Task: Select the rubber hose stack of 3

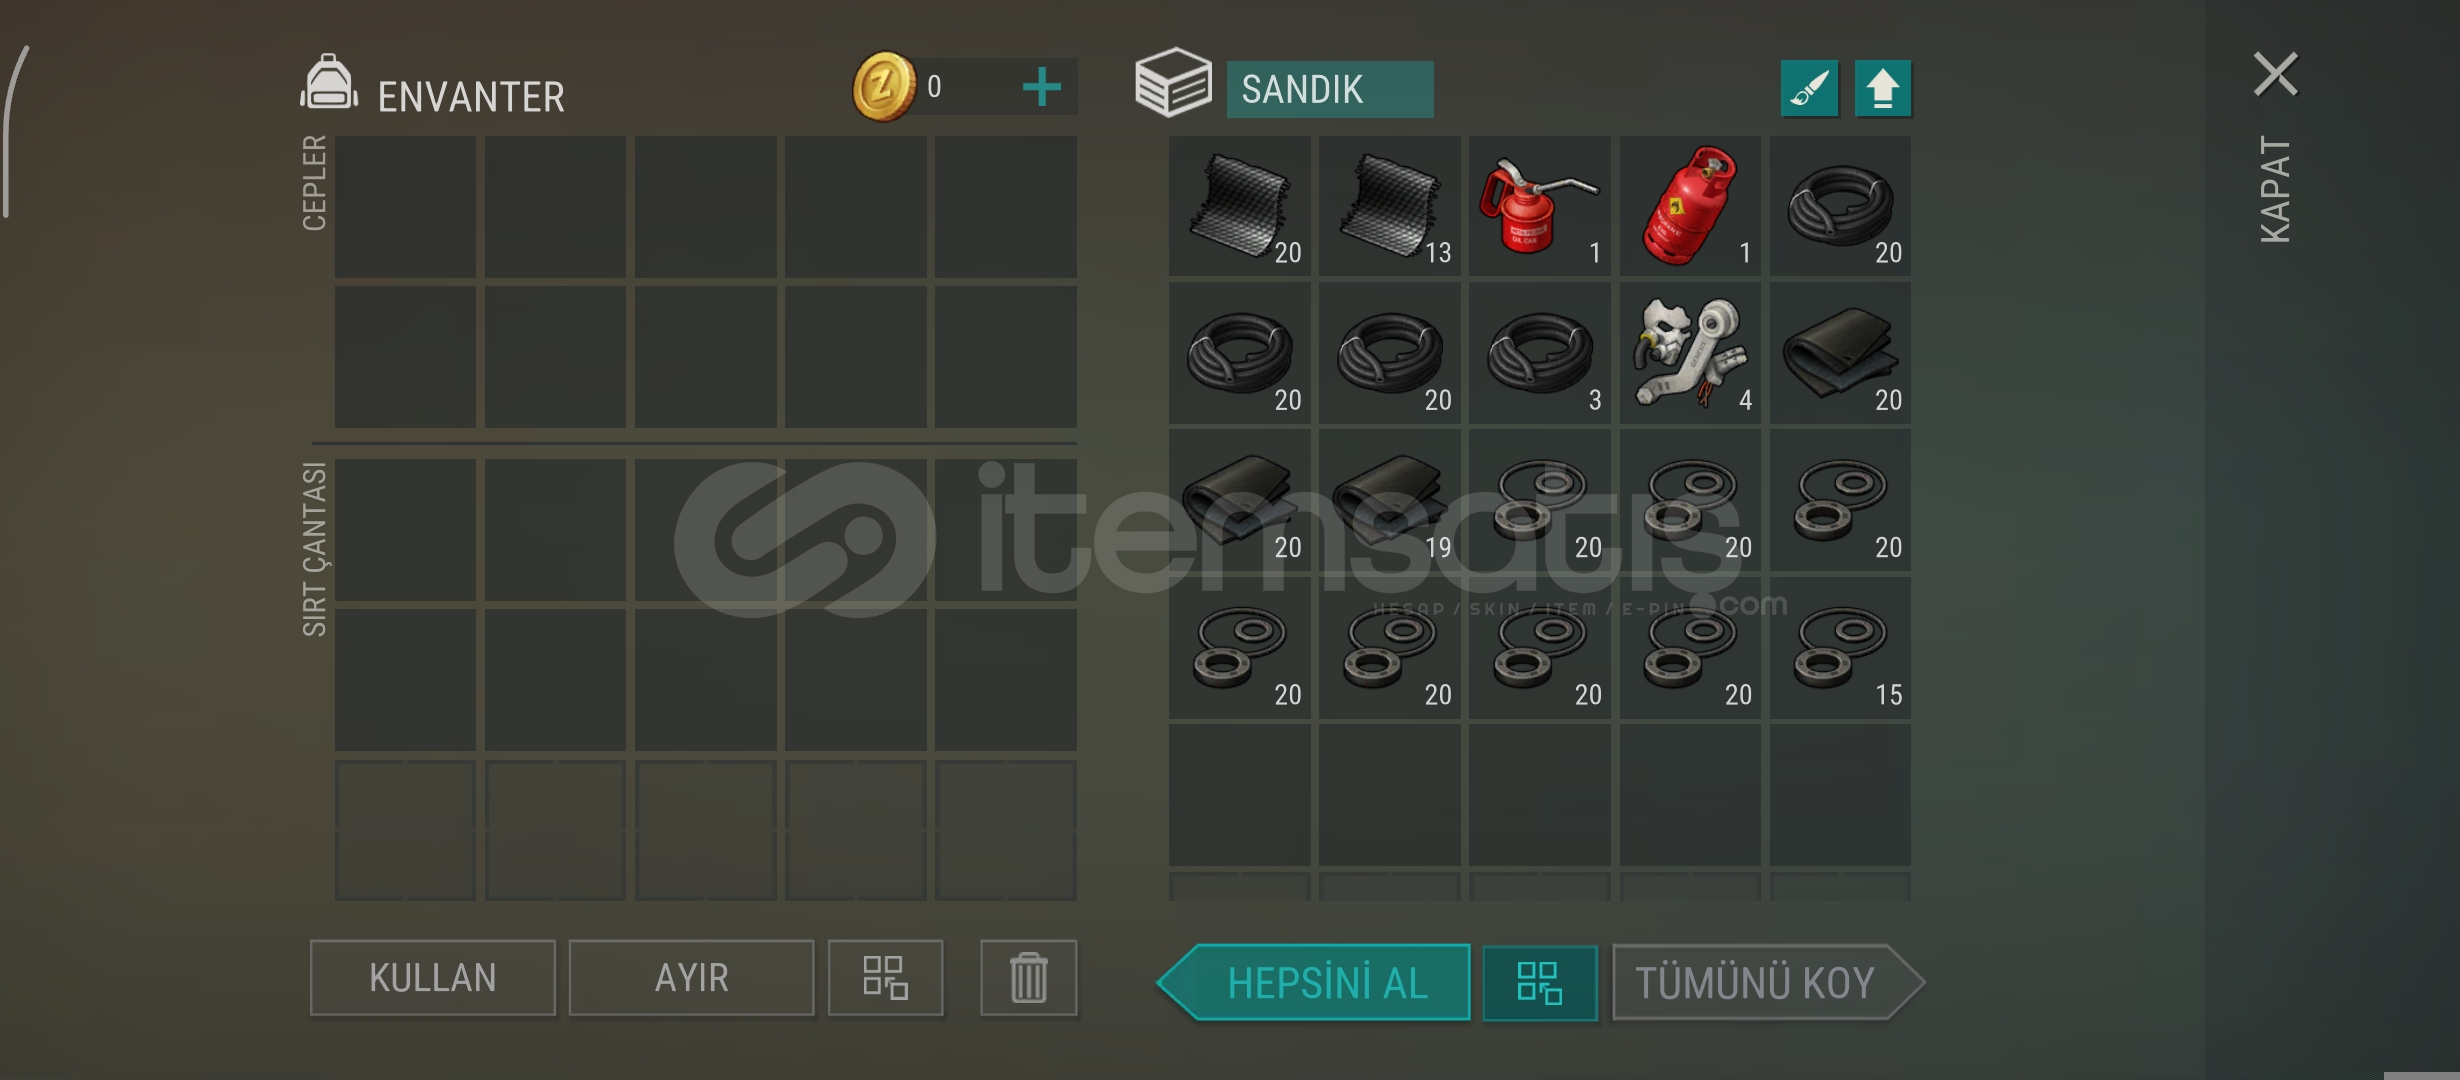Action: click(x=1539, y=353)
